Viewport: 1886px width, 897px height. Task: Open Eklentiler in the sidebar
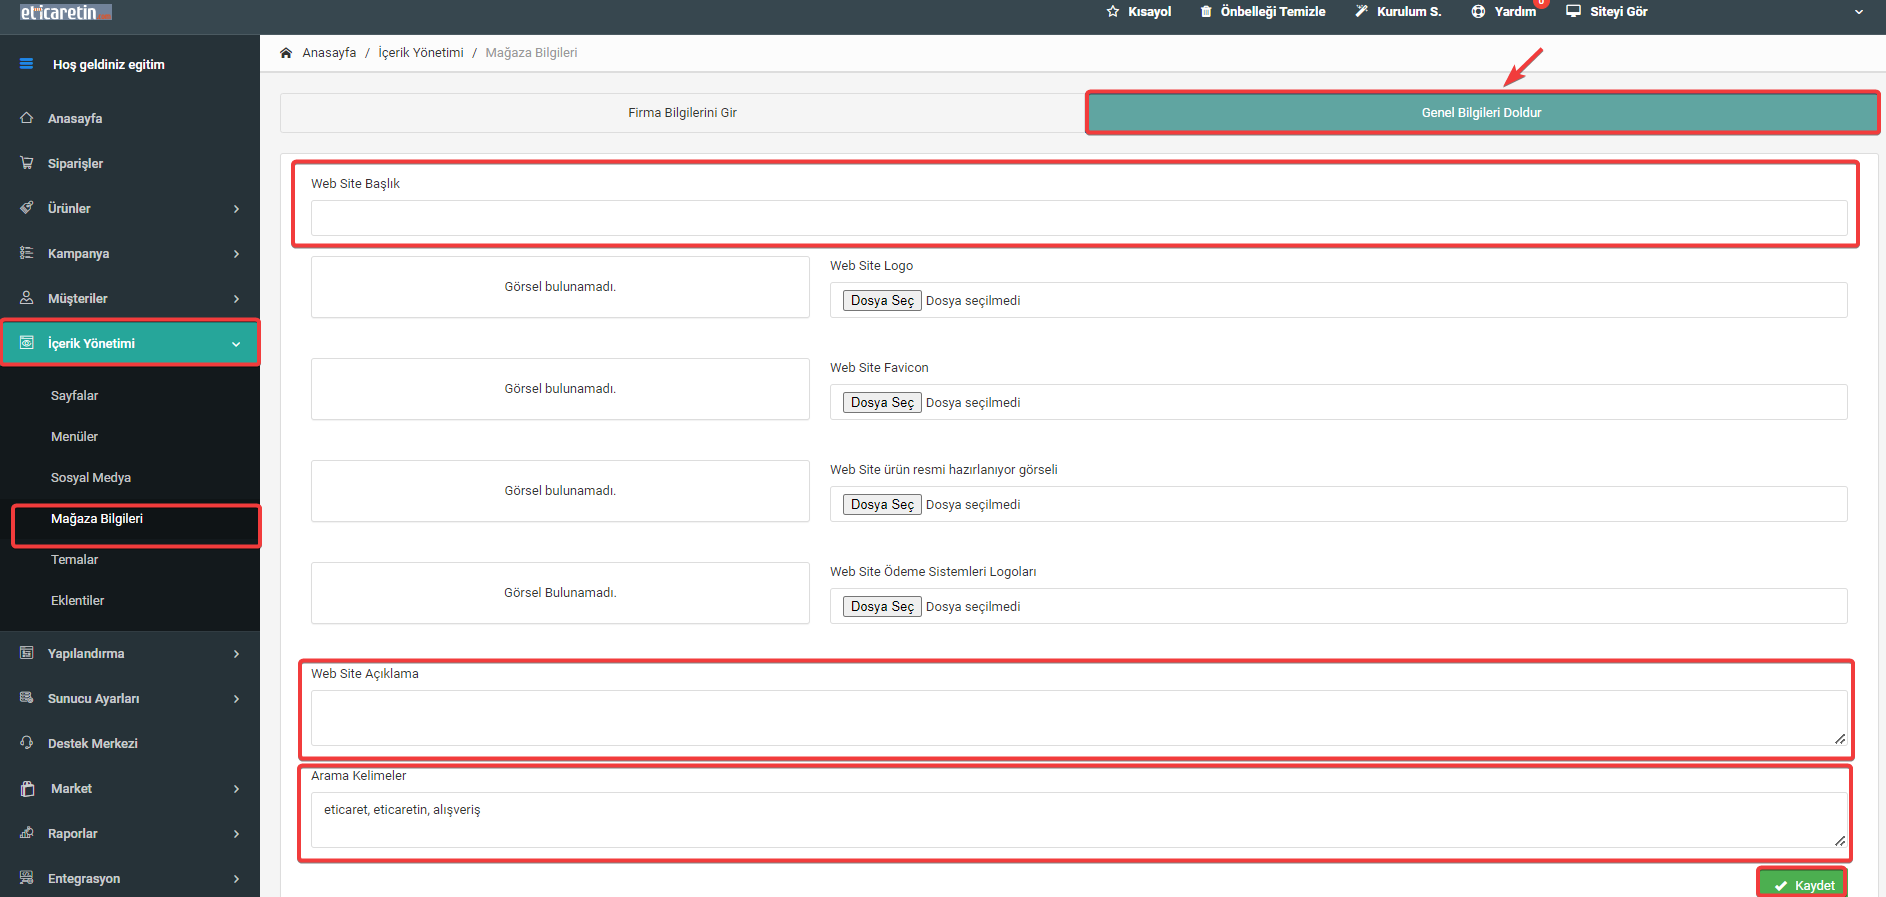coord(77,601)
